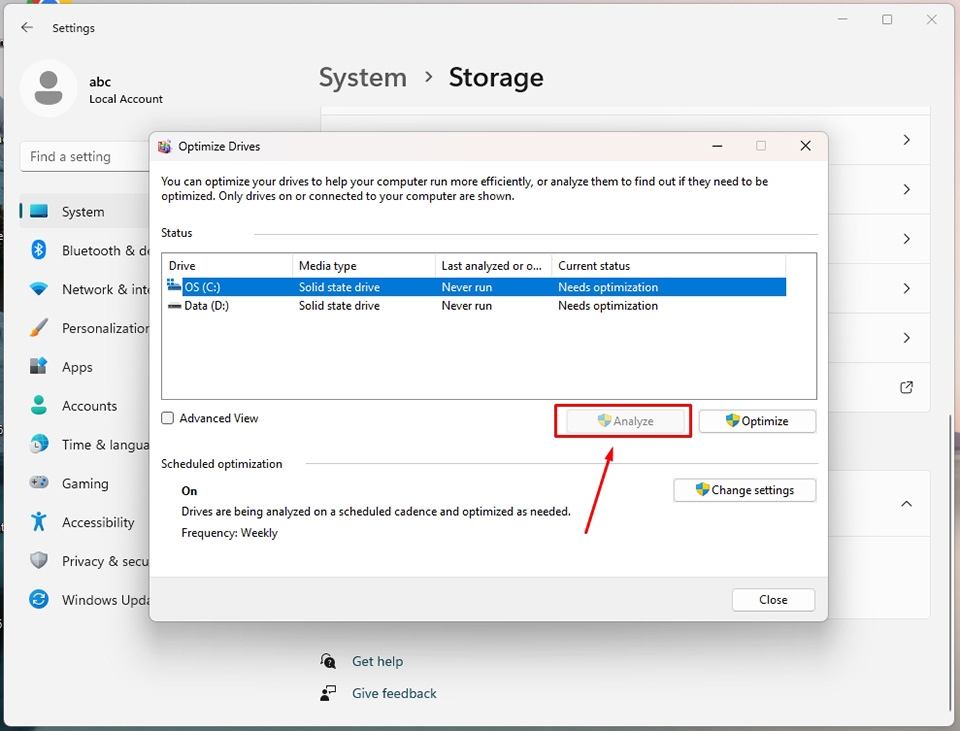Click the Accounts person icon
This screenshot has width=960, height=731.
pos(39,405)
